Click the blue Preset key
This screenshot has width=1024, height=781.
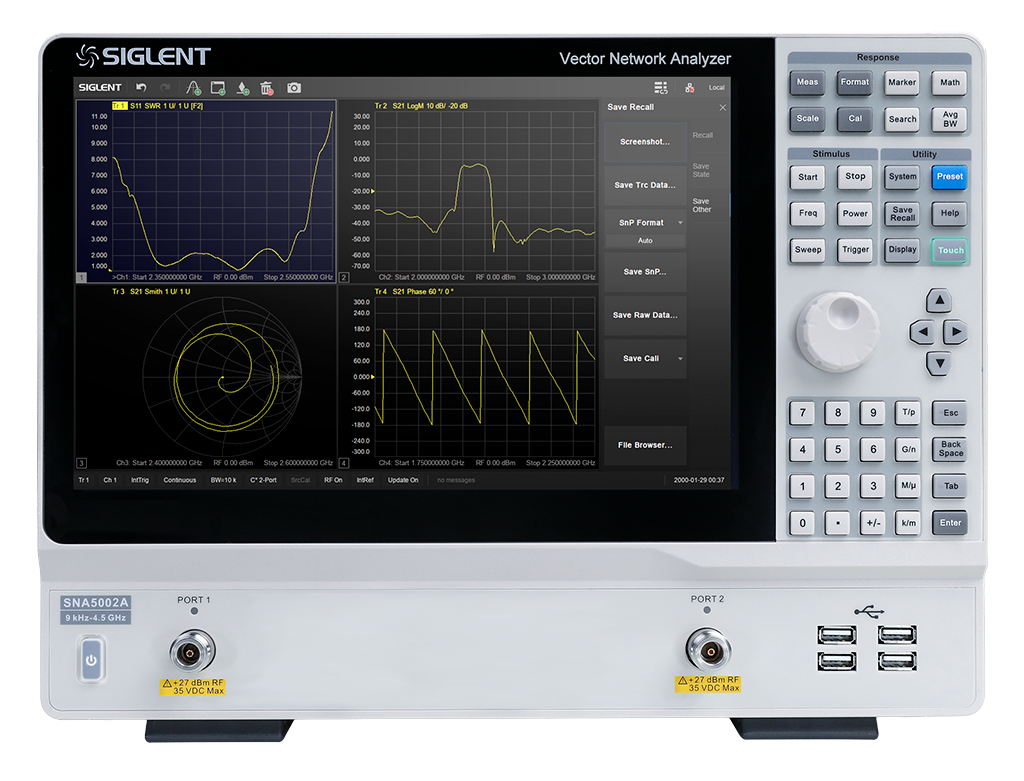point(950,177)
